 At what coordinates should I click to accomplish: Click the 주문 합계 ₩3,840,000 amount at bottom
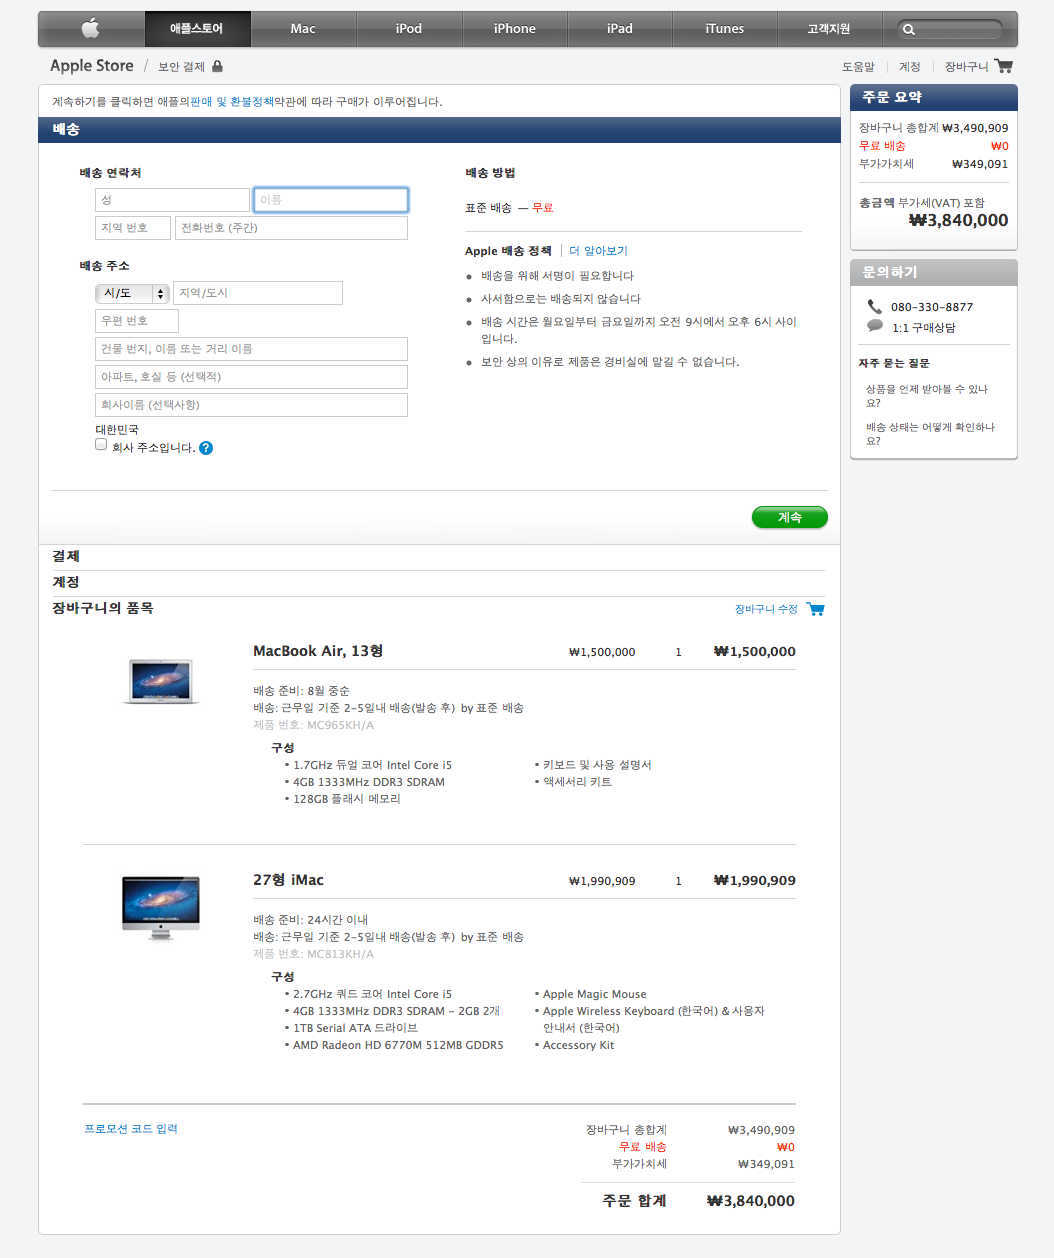click(x=751, y=1201)
